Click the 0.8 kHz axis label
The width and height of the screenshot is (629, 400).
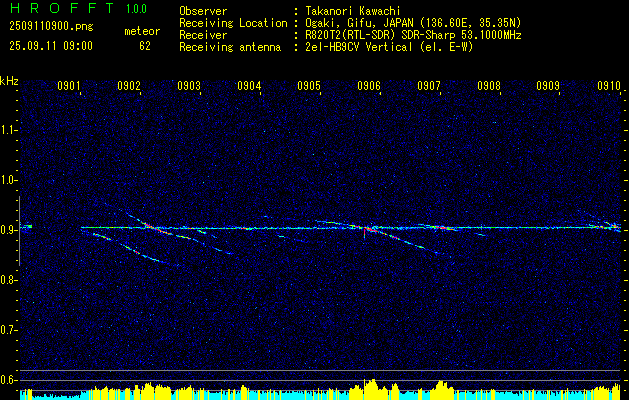tap(8, 280)
